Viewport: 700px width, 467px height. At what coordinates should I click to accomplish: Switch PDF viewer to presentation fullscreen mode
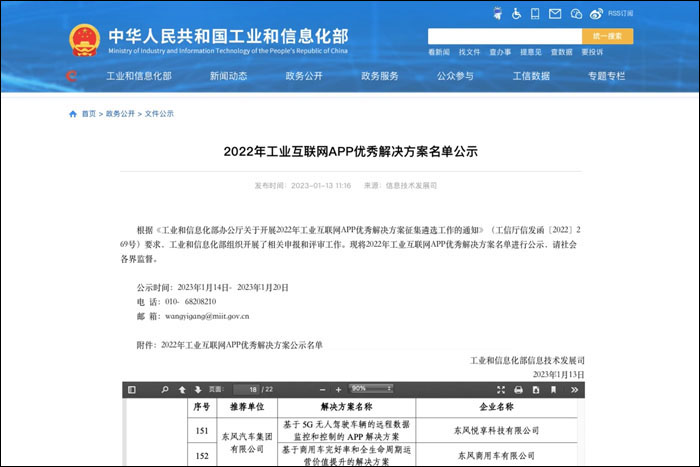tap(501, 390)
